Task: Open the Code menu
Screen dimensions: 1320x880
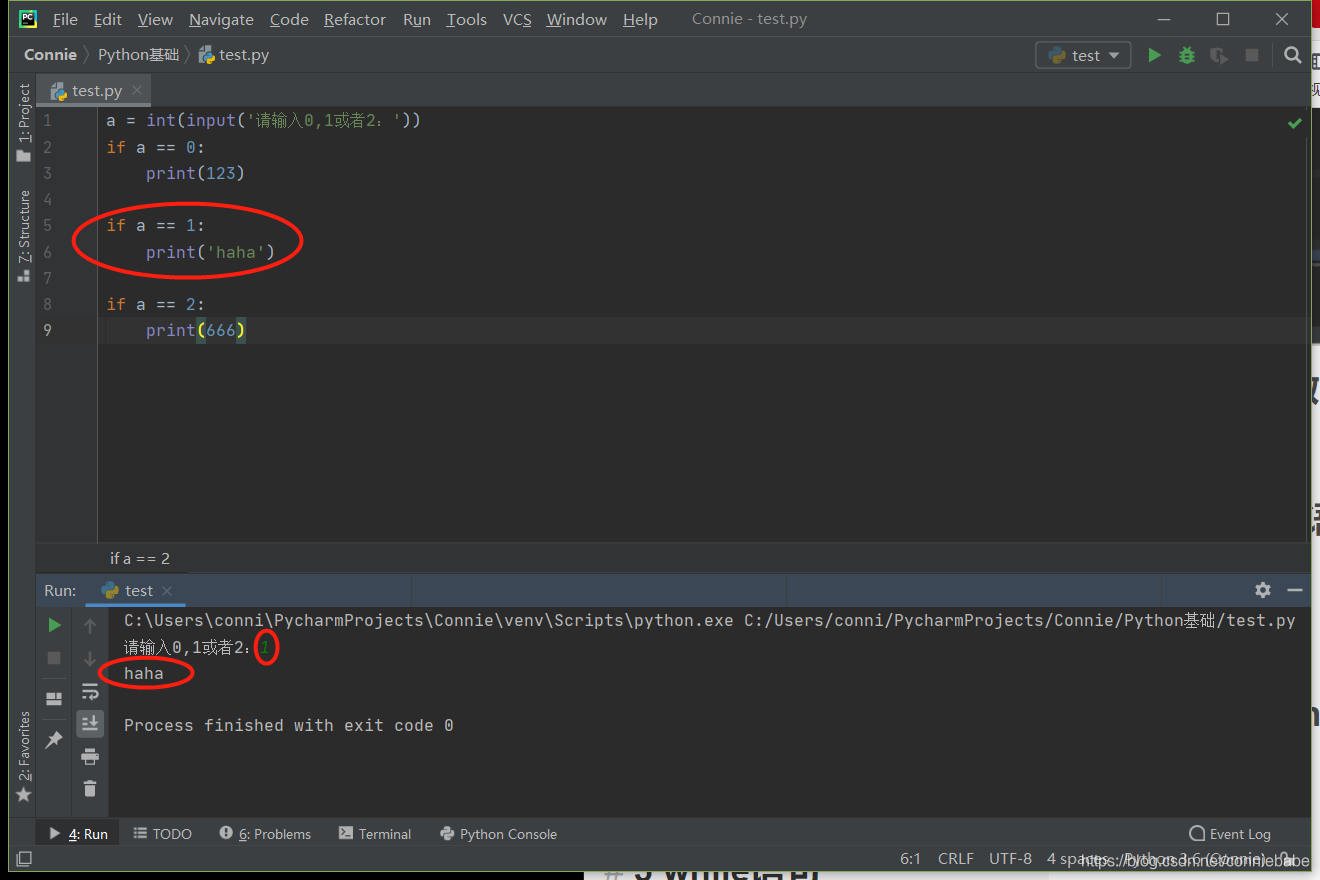Action: [x=289, y=19]
